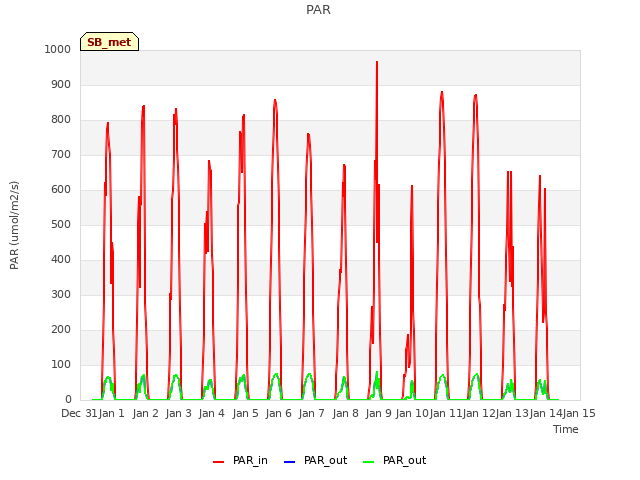The height and width of the screenshot is (480, 640).
Task: Click the 700 y-axis tick label
Action: (x=61, y=155)
